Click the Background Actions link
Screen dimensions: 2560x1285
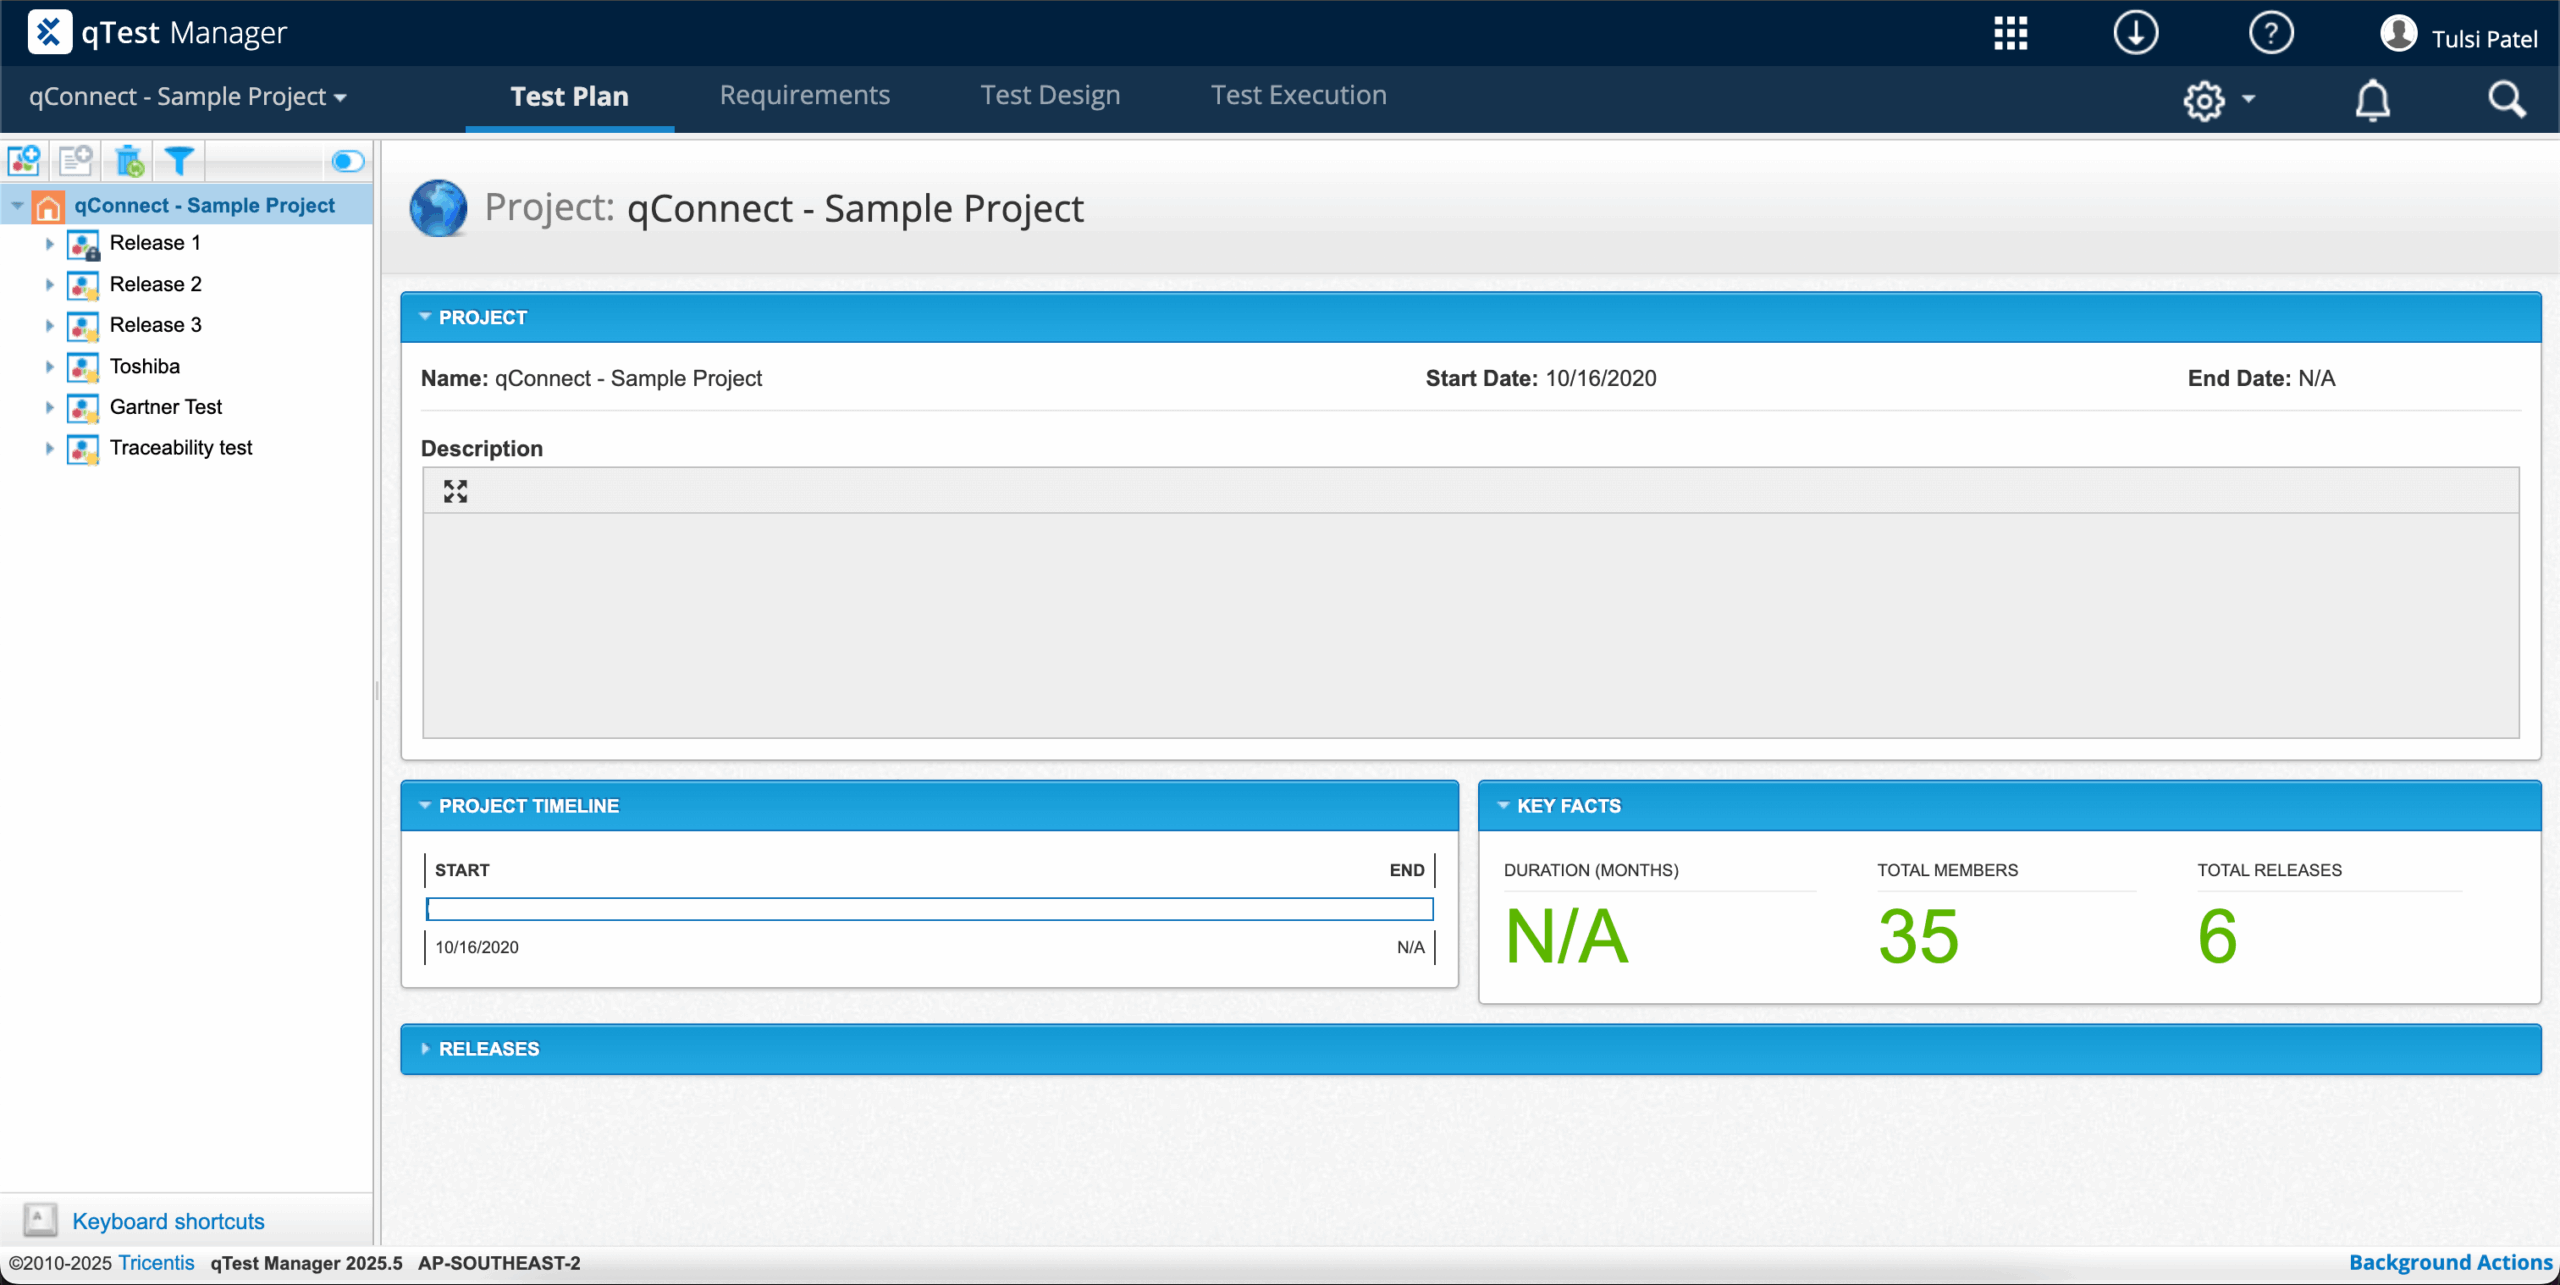(2450, 1262)
